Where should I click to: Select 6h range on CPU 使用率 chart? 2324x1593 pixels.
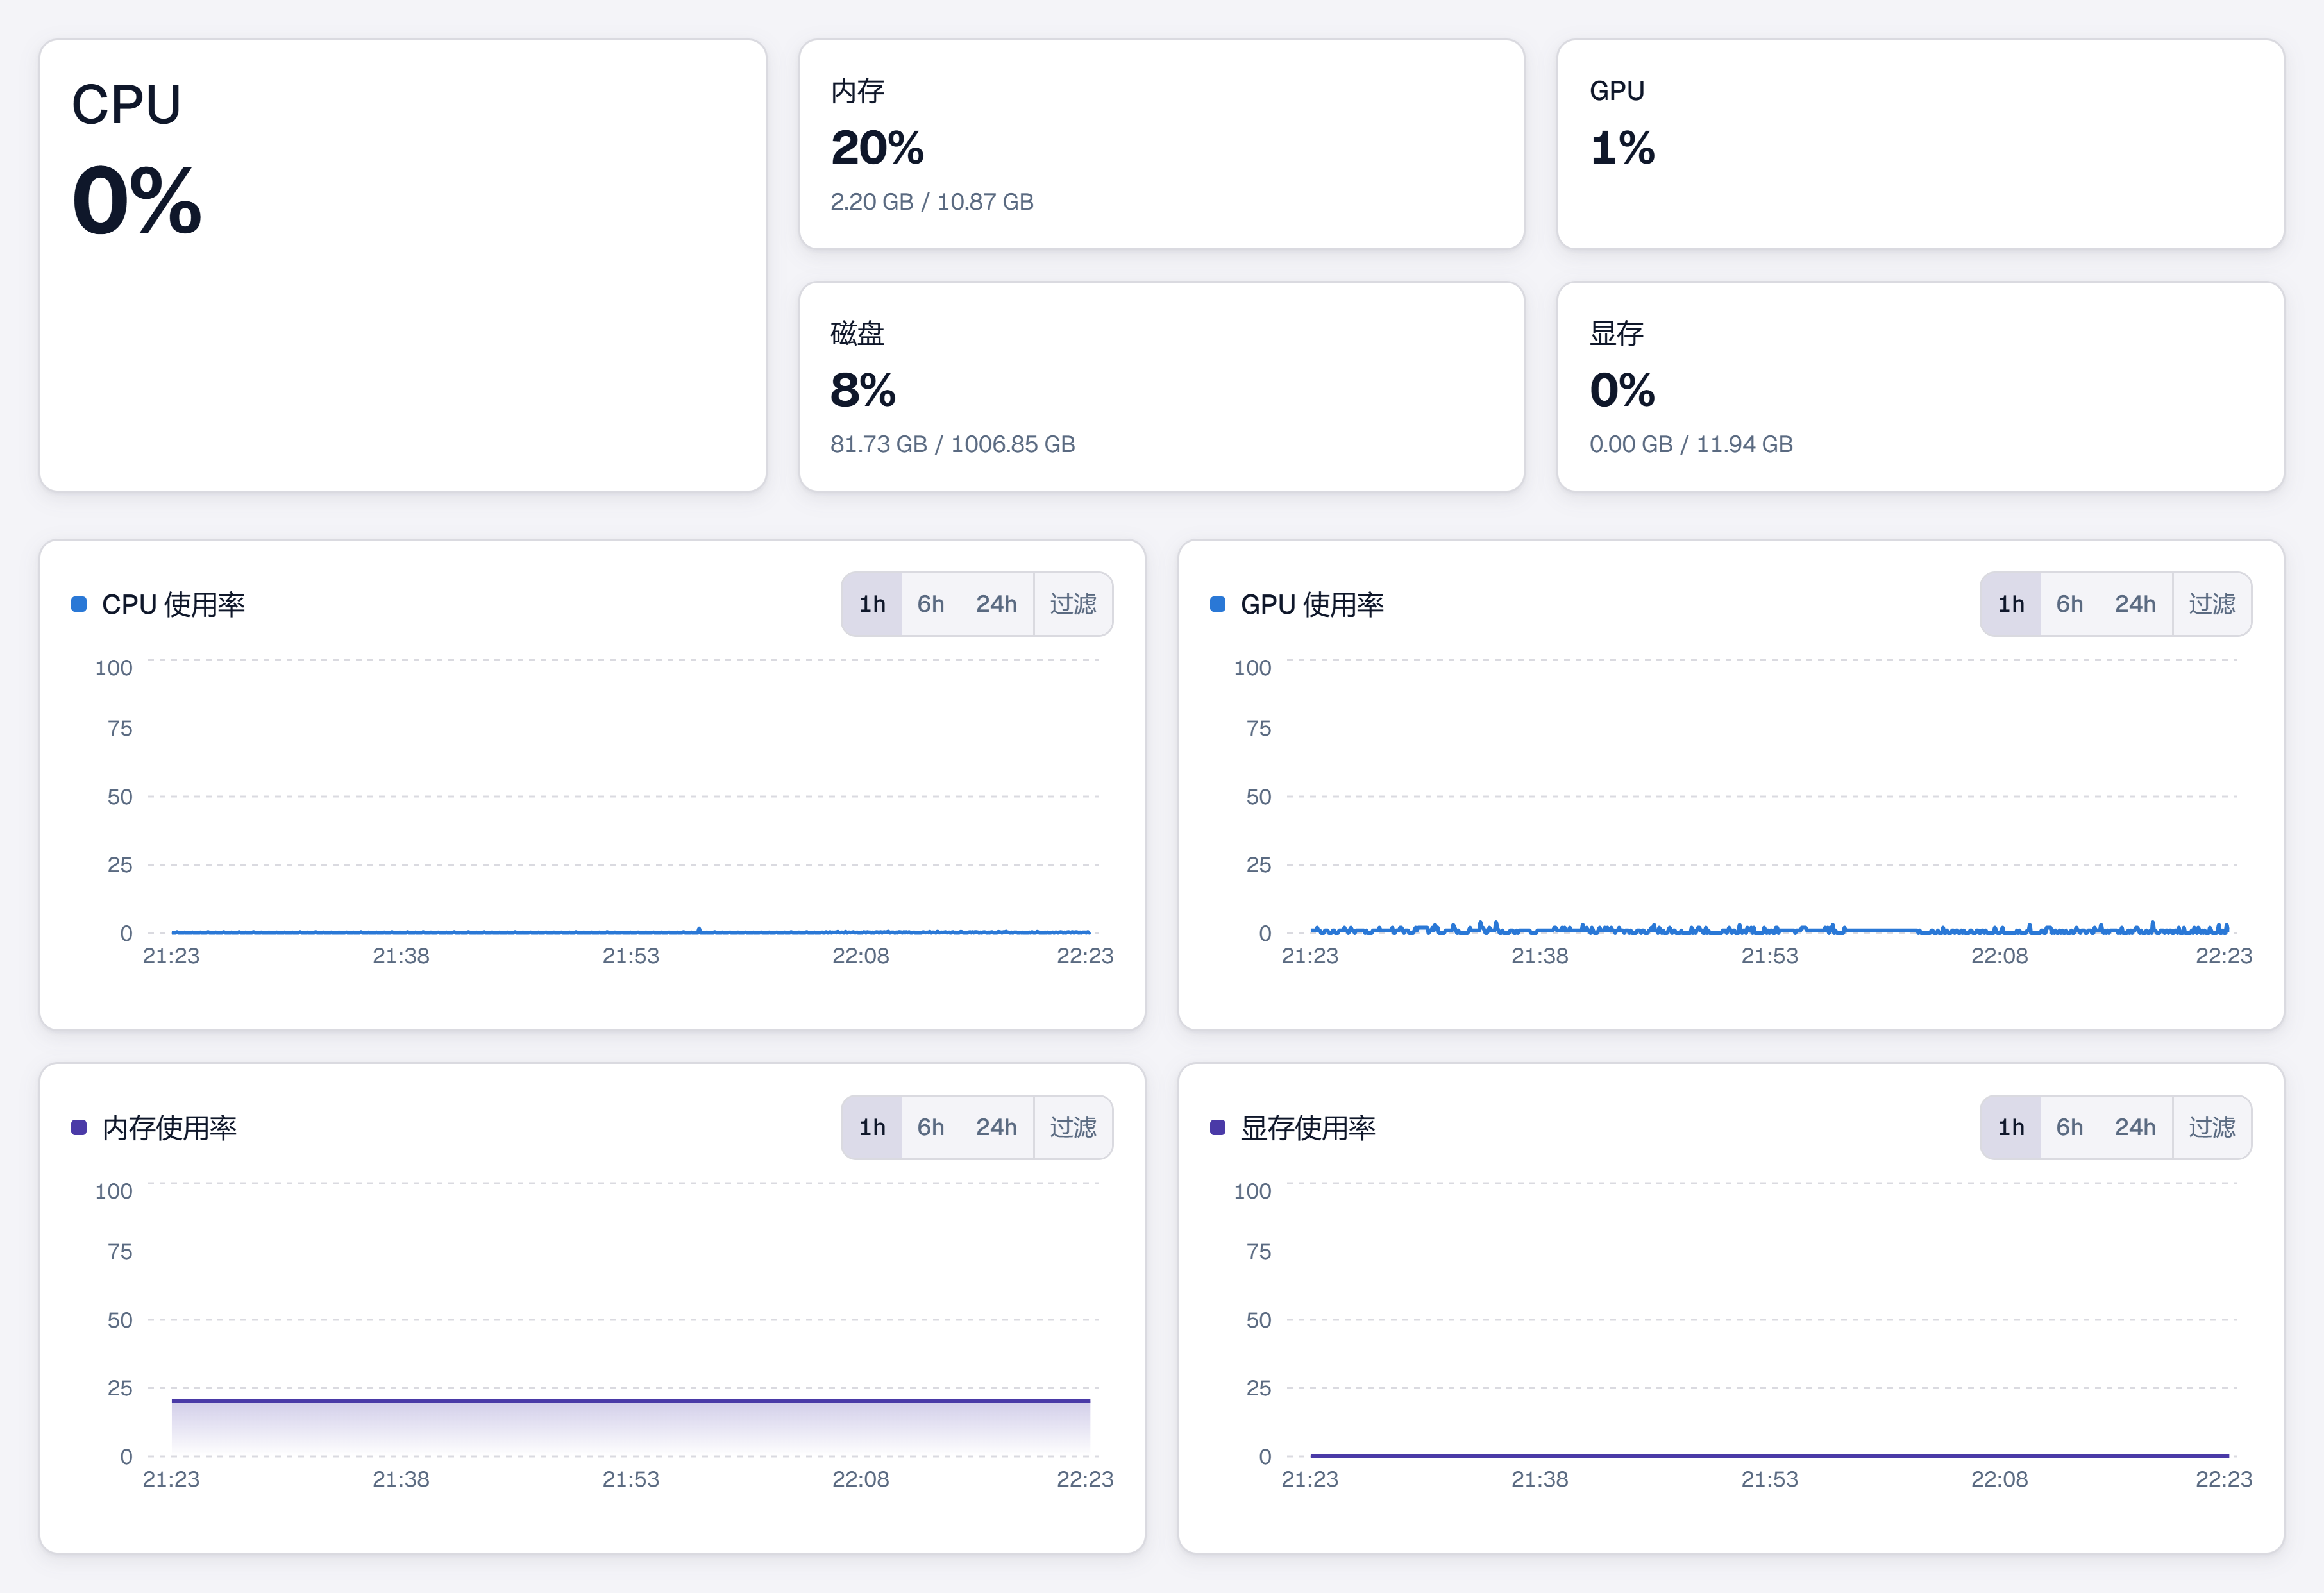pyautogui.click(x=930, y=604)
